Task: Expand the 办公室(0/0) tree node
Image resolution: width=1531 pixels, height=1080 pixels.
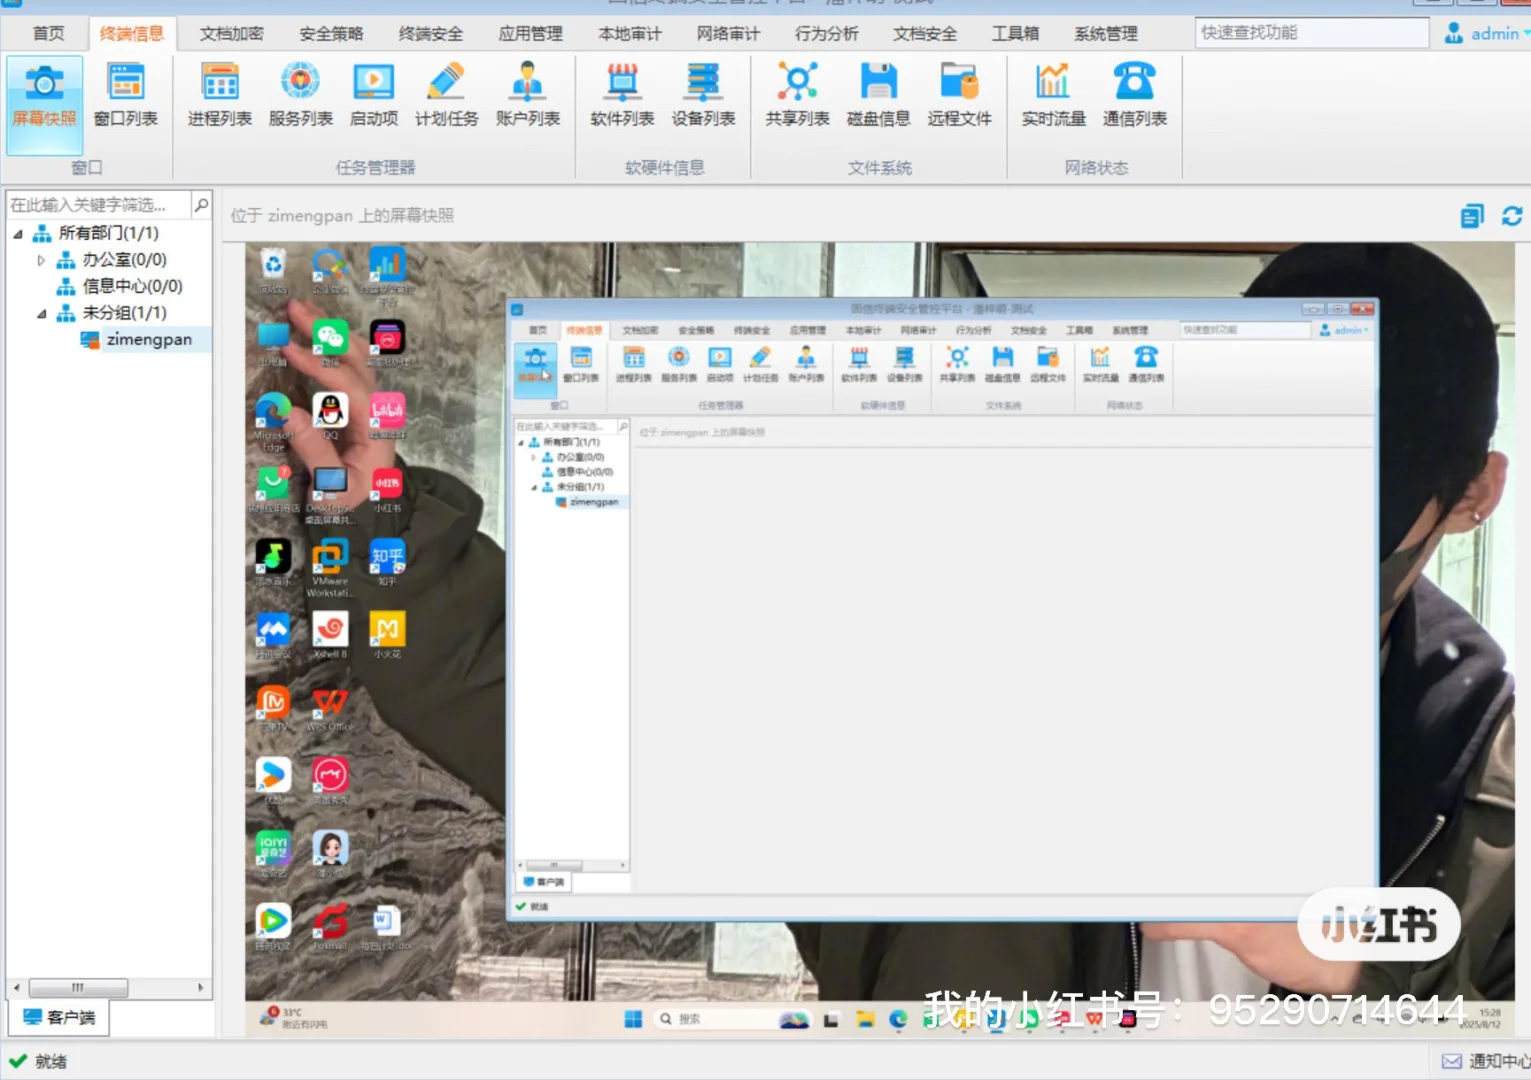Action: (41, 260)
